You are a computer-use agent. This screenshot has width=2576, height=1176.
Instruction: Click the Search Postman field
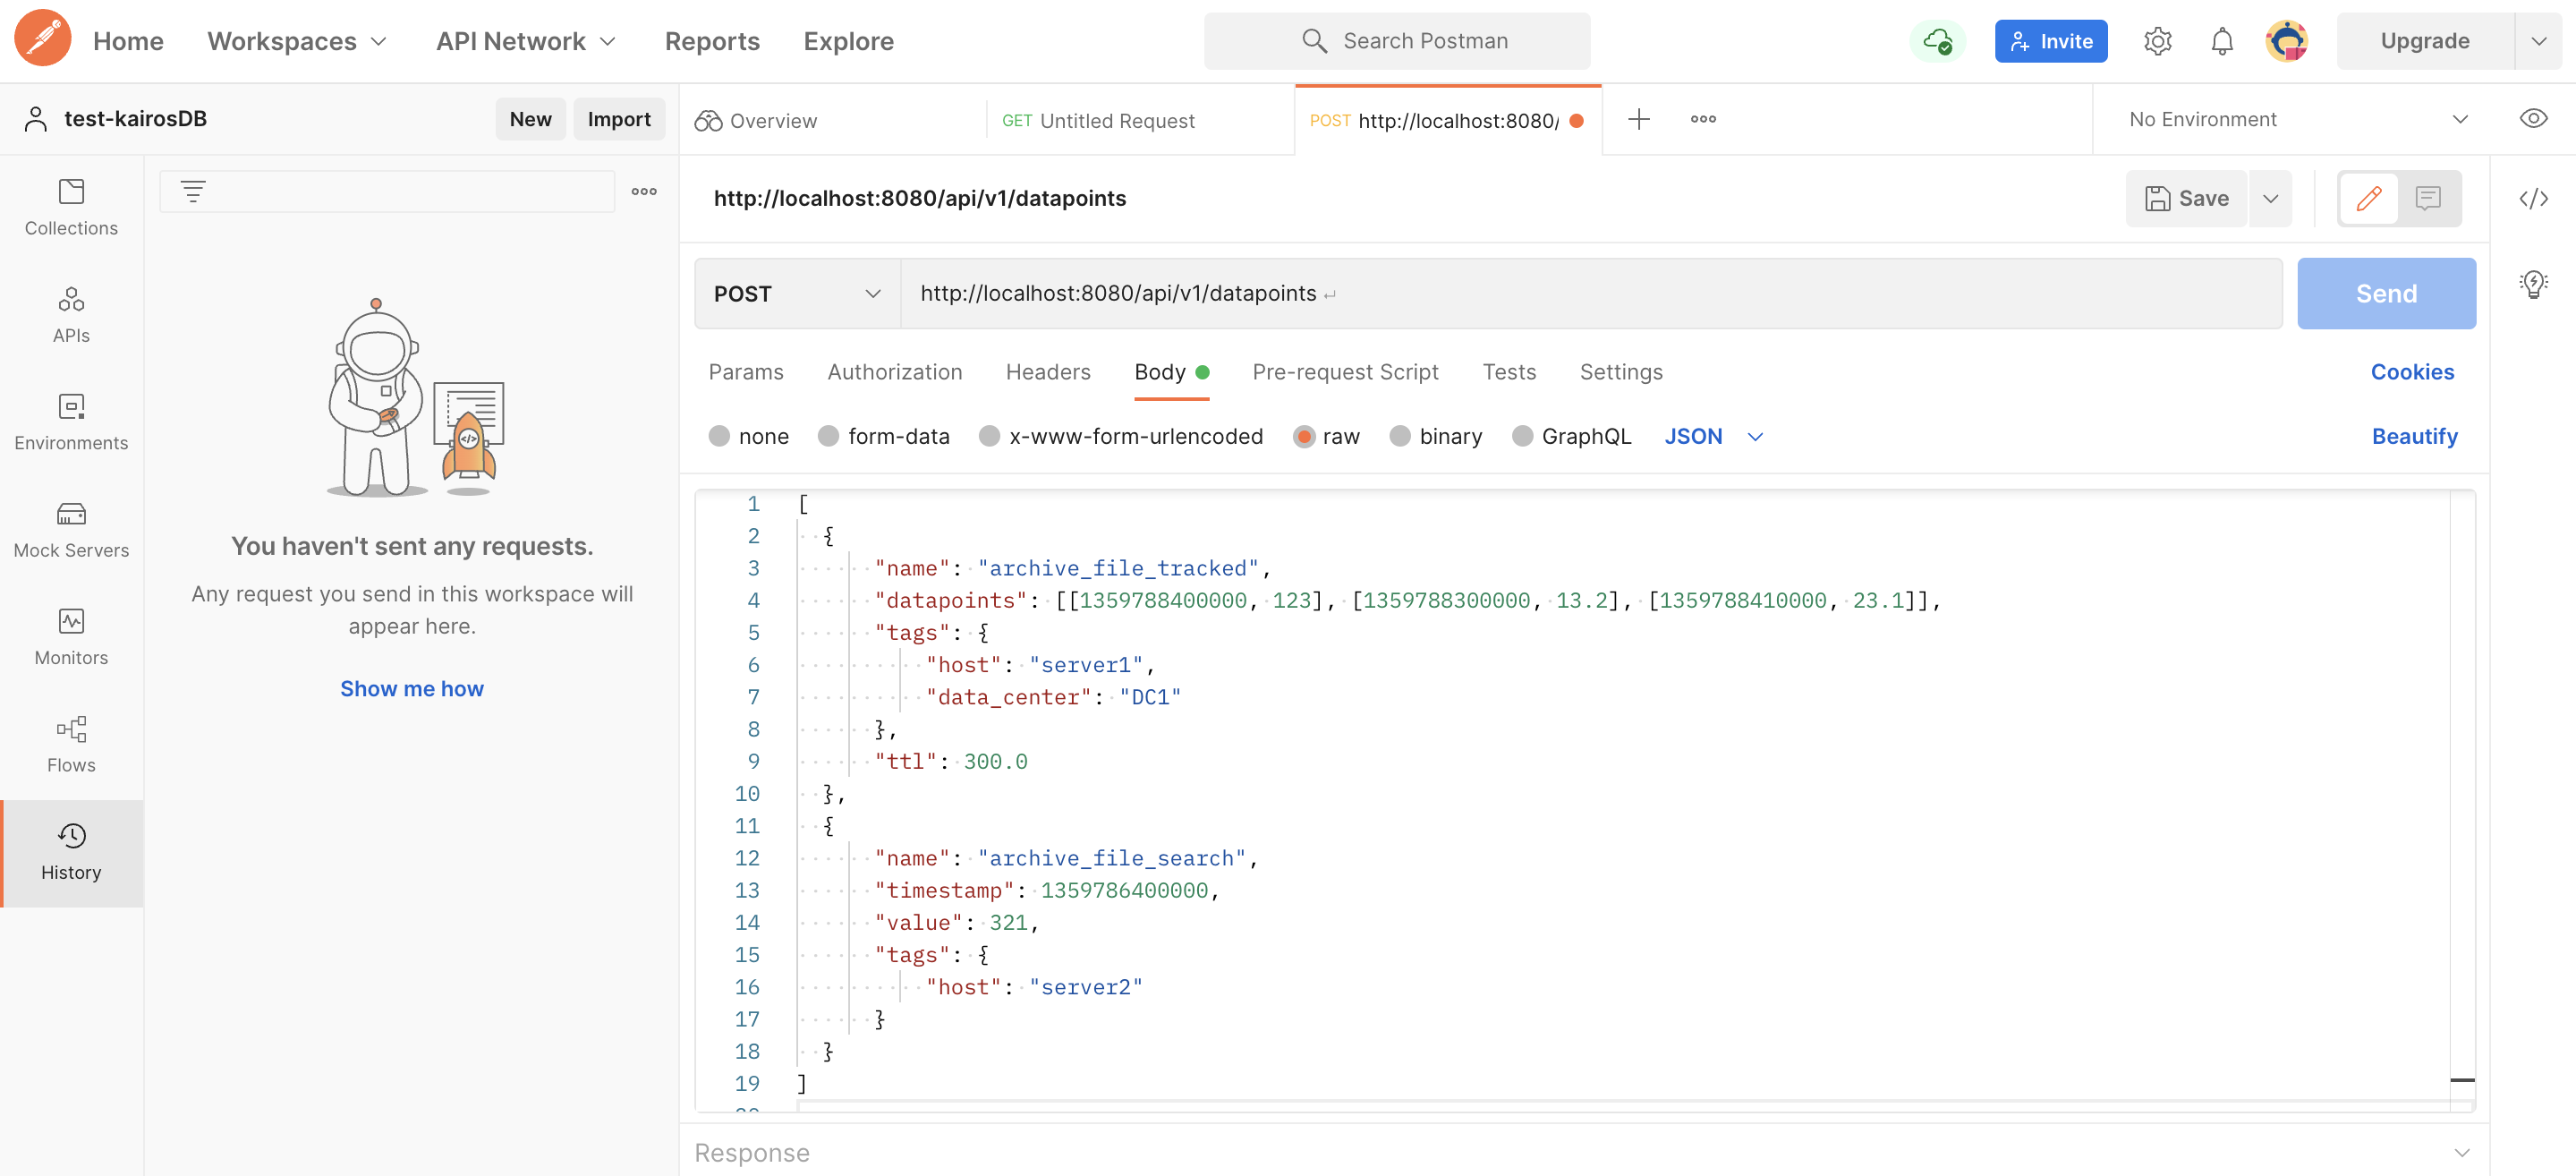[x=1396, y=41]
